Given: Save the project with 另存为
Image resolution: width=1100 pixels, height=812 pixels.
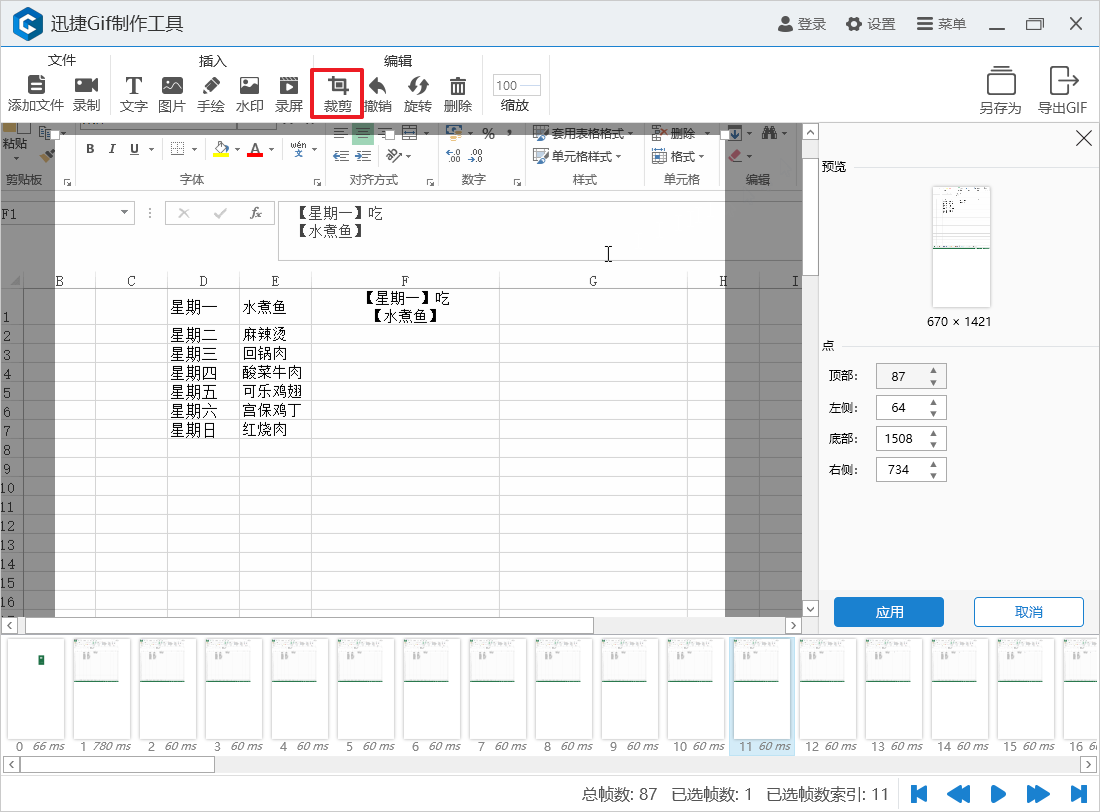Looking at the screenshot, I should click(x=1001, y=93).
